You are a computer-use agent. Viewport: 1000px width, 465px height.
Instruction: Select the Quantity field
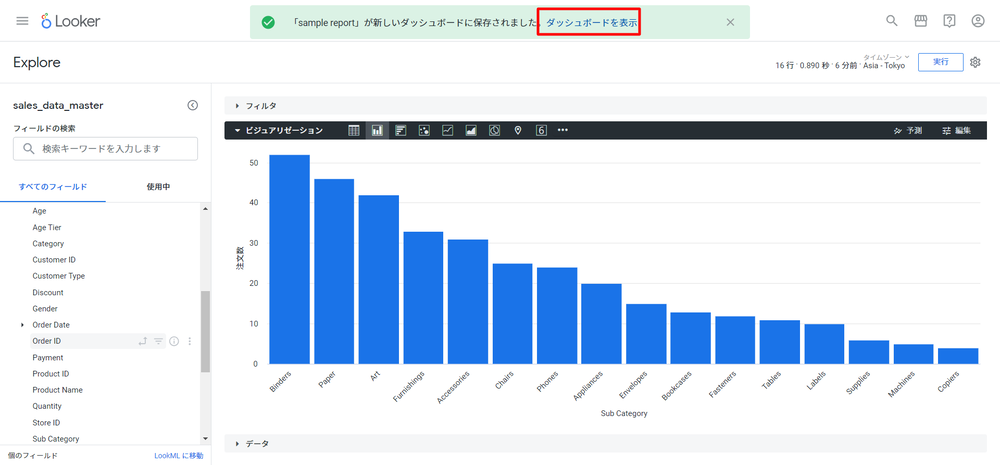(x=47, y=406)
